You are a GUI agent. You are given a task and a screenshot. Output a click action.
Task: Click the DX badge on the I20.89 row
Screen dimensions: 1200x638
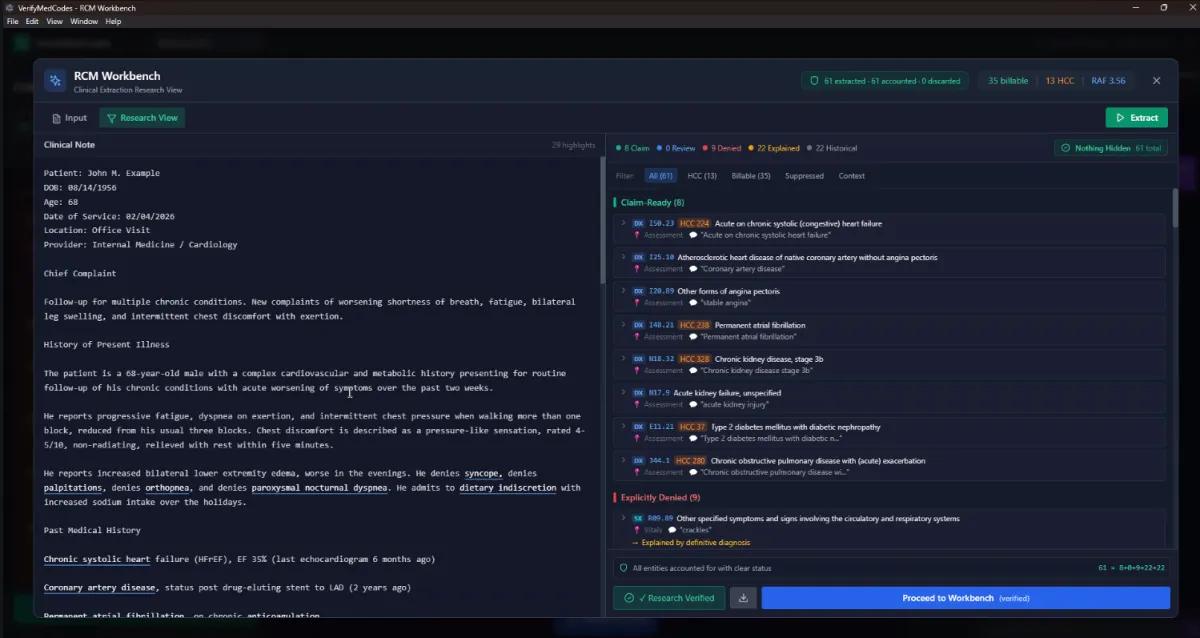coord(638,292)
